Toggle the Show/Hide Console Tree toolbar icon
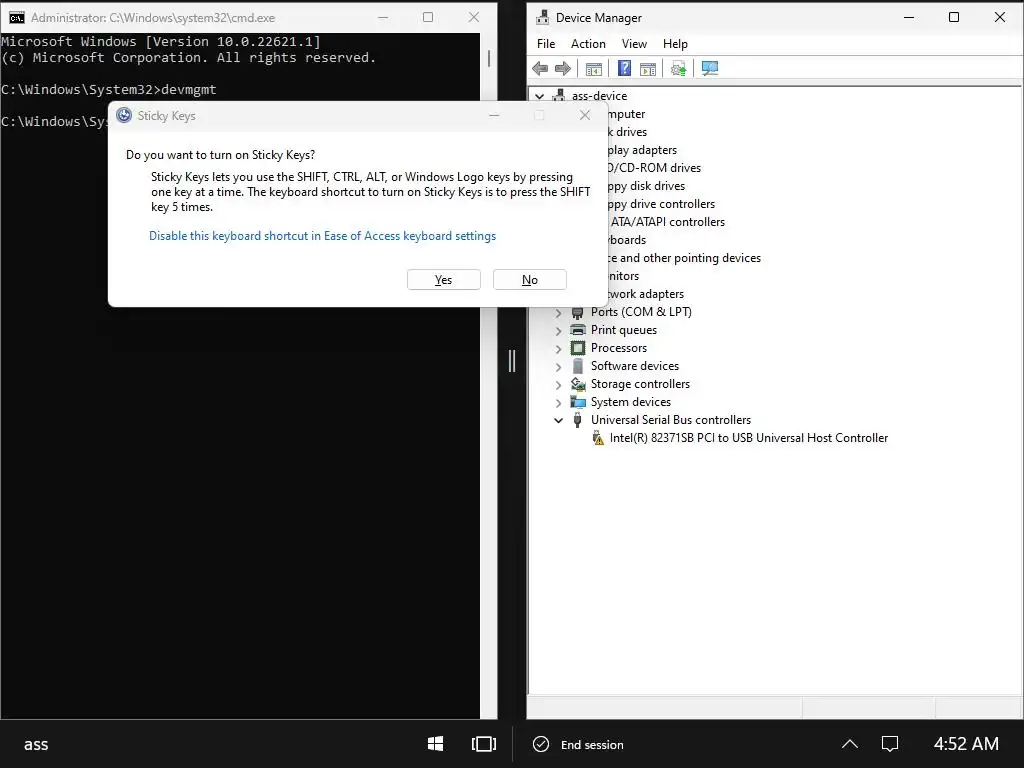The image size is (1024, 768). pos(594,69)
